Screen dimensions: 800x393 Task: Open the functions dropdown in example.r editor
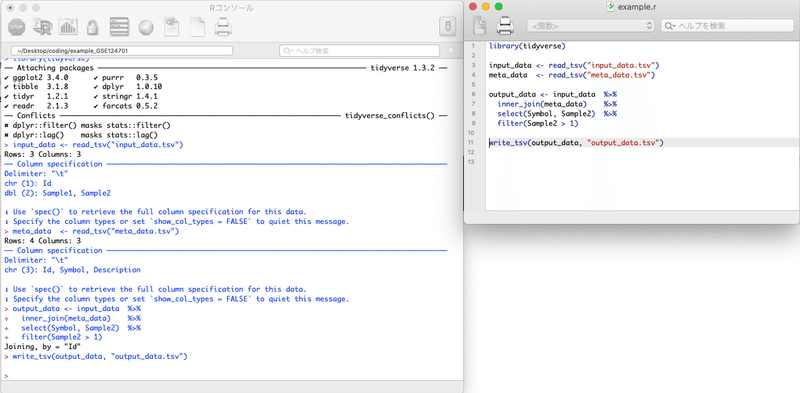pos(591,26)
